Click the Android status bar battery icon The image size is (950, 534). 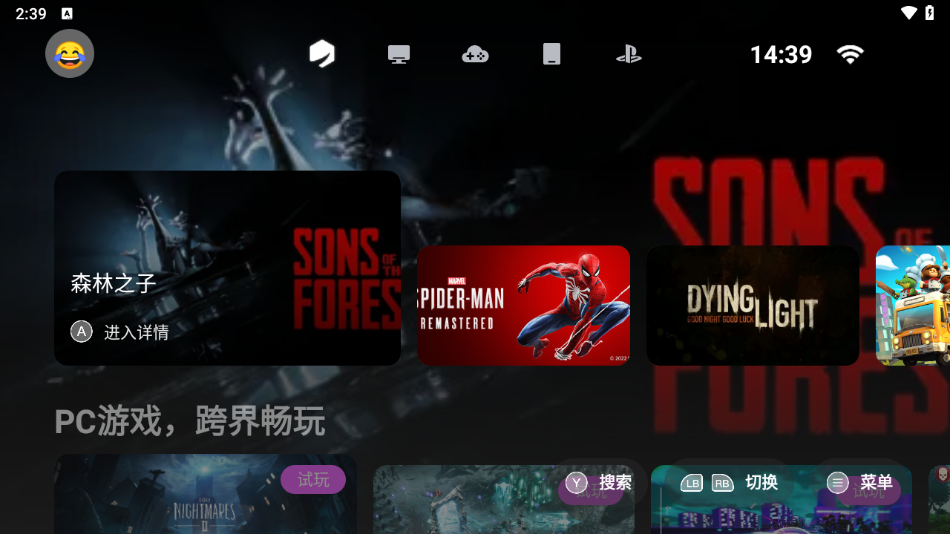coord(930,13)
